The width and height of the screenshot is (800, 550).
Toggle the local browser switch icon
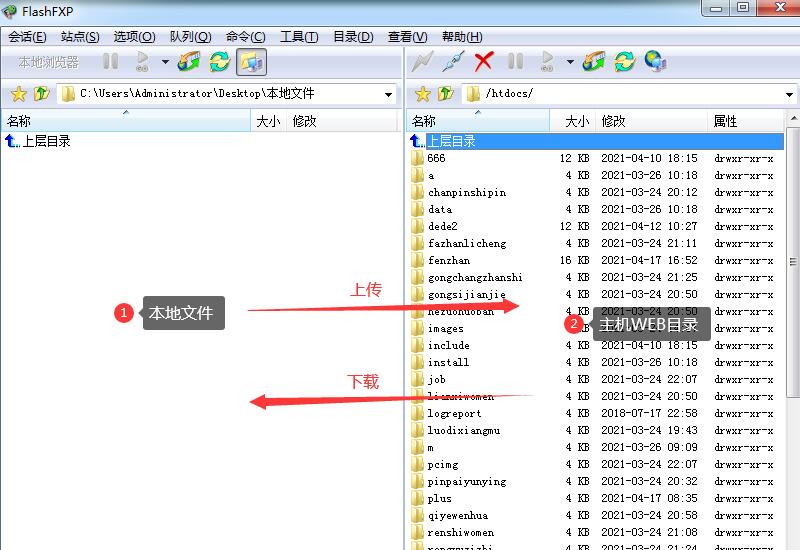250,62
